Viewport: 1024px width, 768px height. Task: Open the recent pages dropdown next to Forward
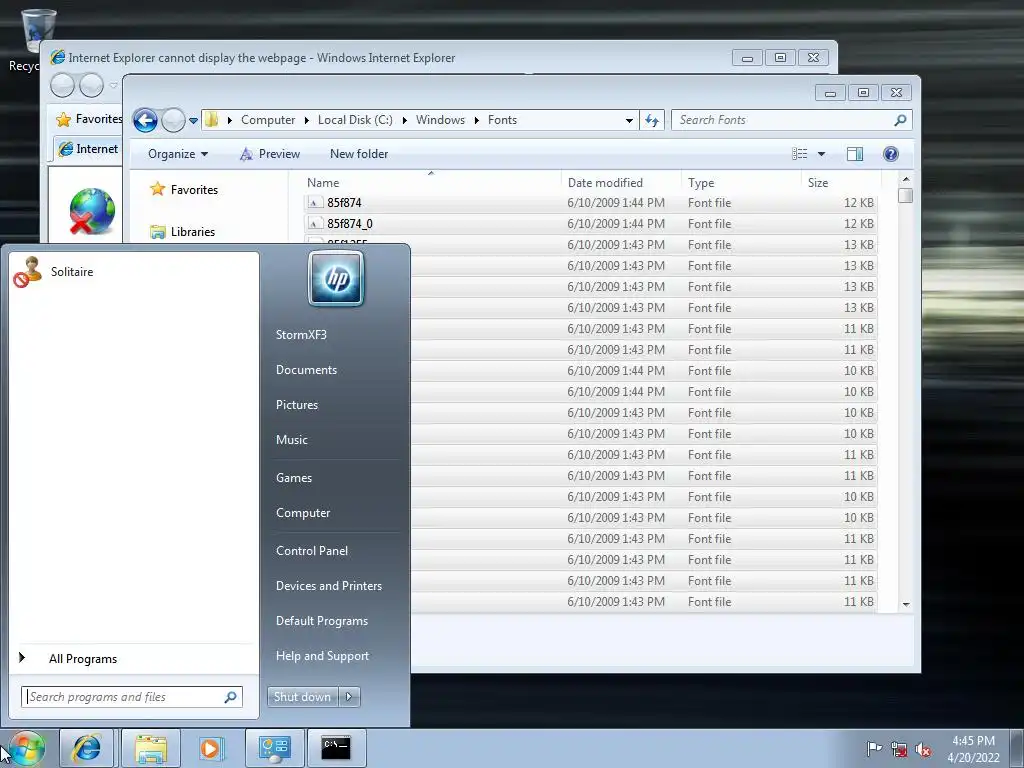[x=193, y=121]
